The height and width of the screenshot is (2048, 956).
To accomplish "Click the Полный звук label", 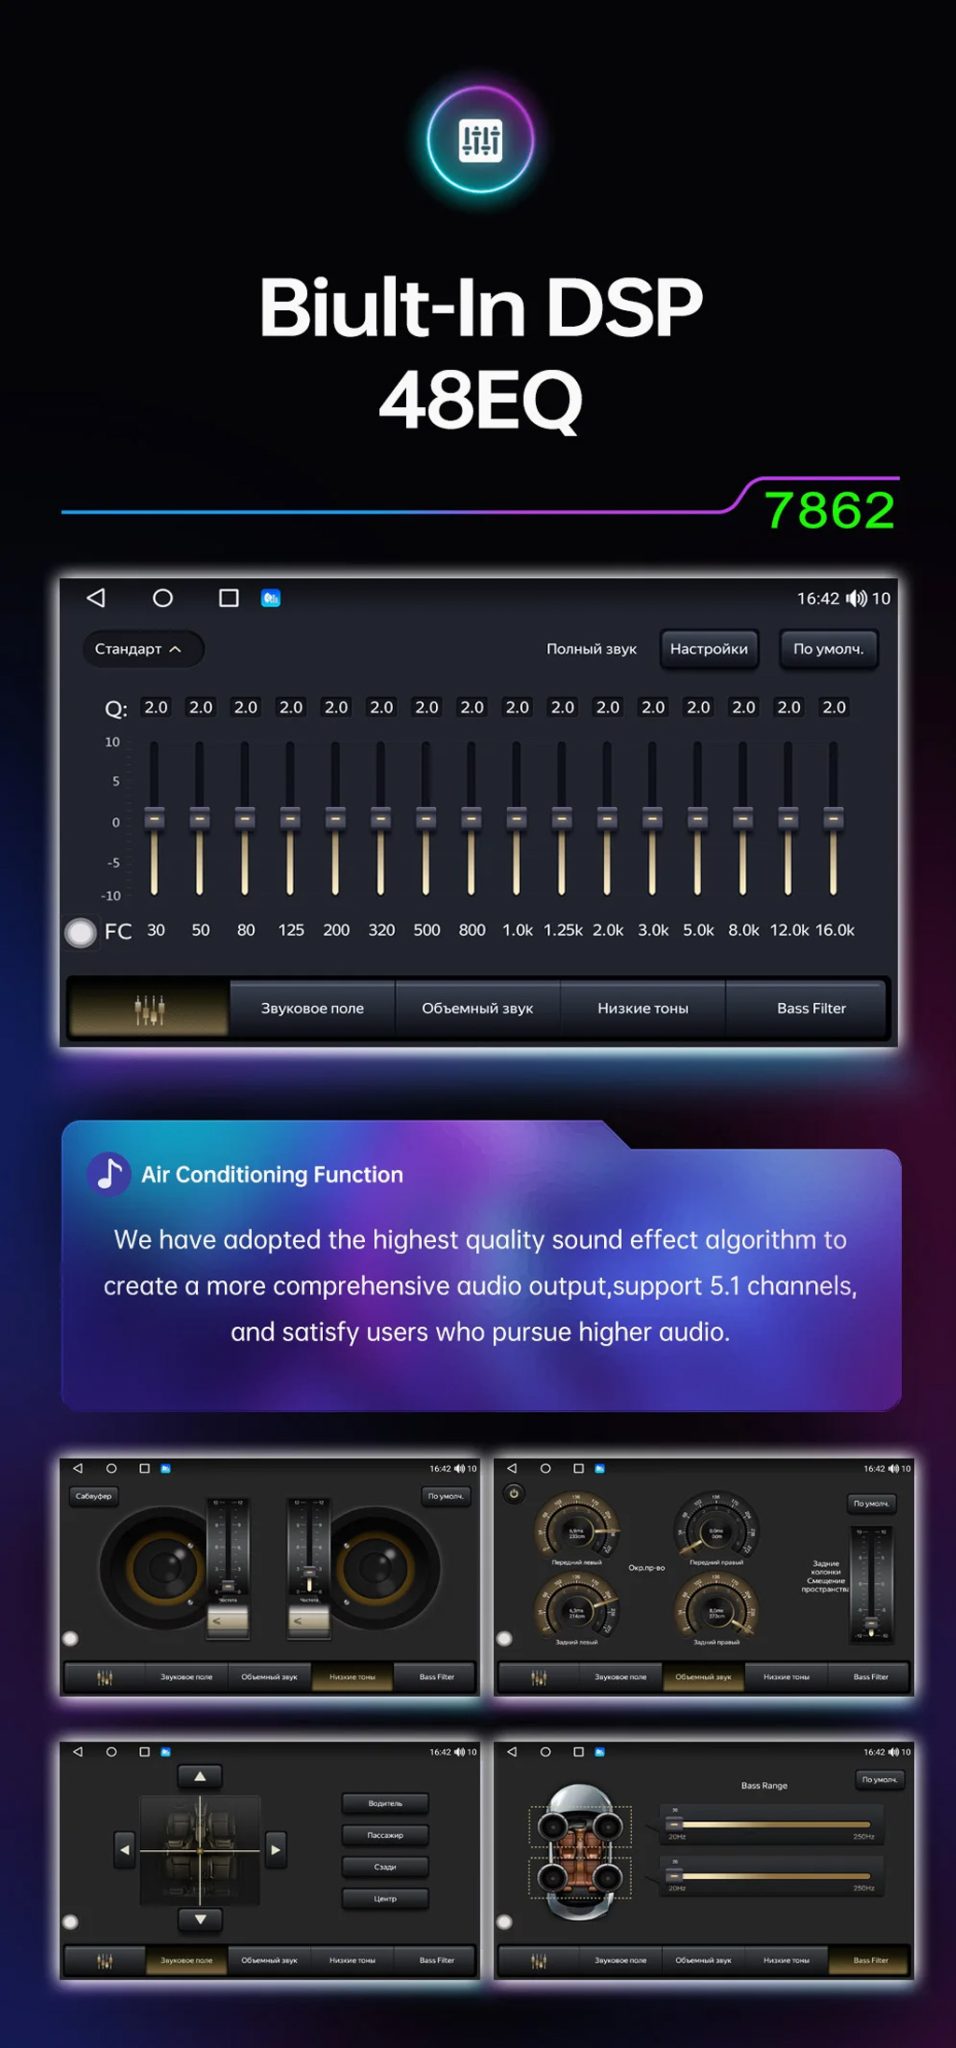I will [591, 649].
